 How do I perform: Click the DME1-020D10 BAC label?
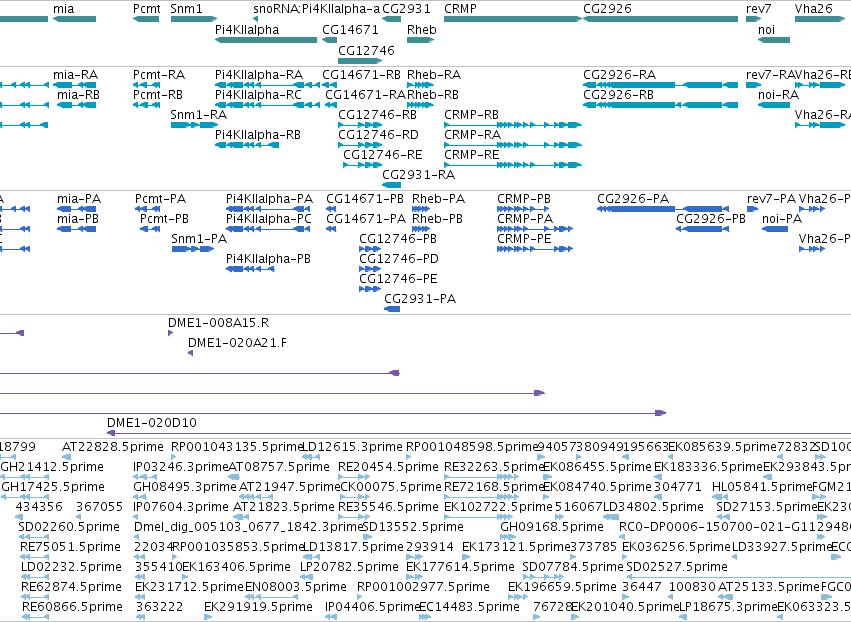(x=152, y=423)
